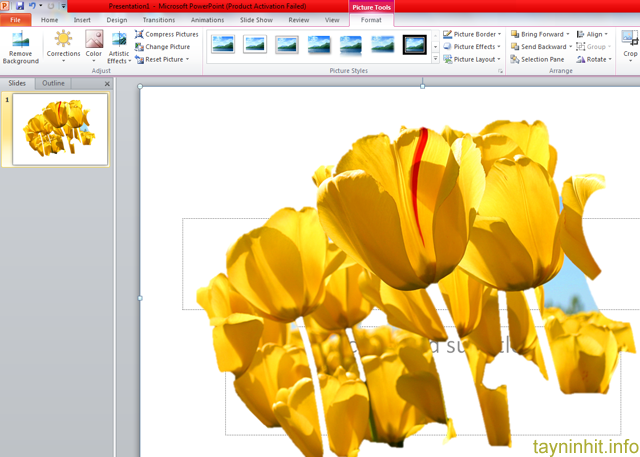Viewport: 640px width, 457px height.
Task: Open the Reset Picture dropdown arrow
Action: coord(188,59)
